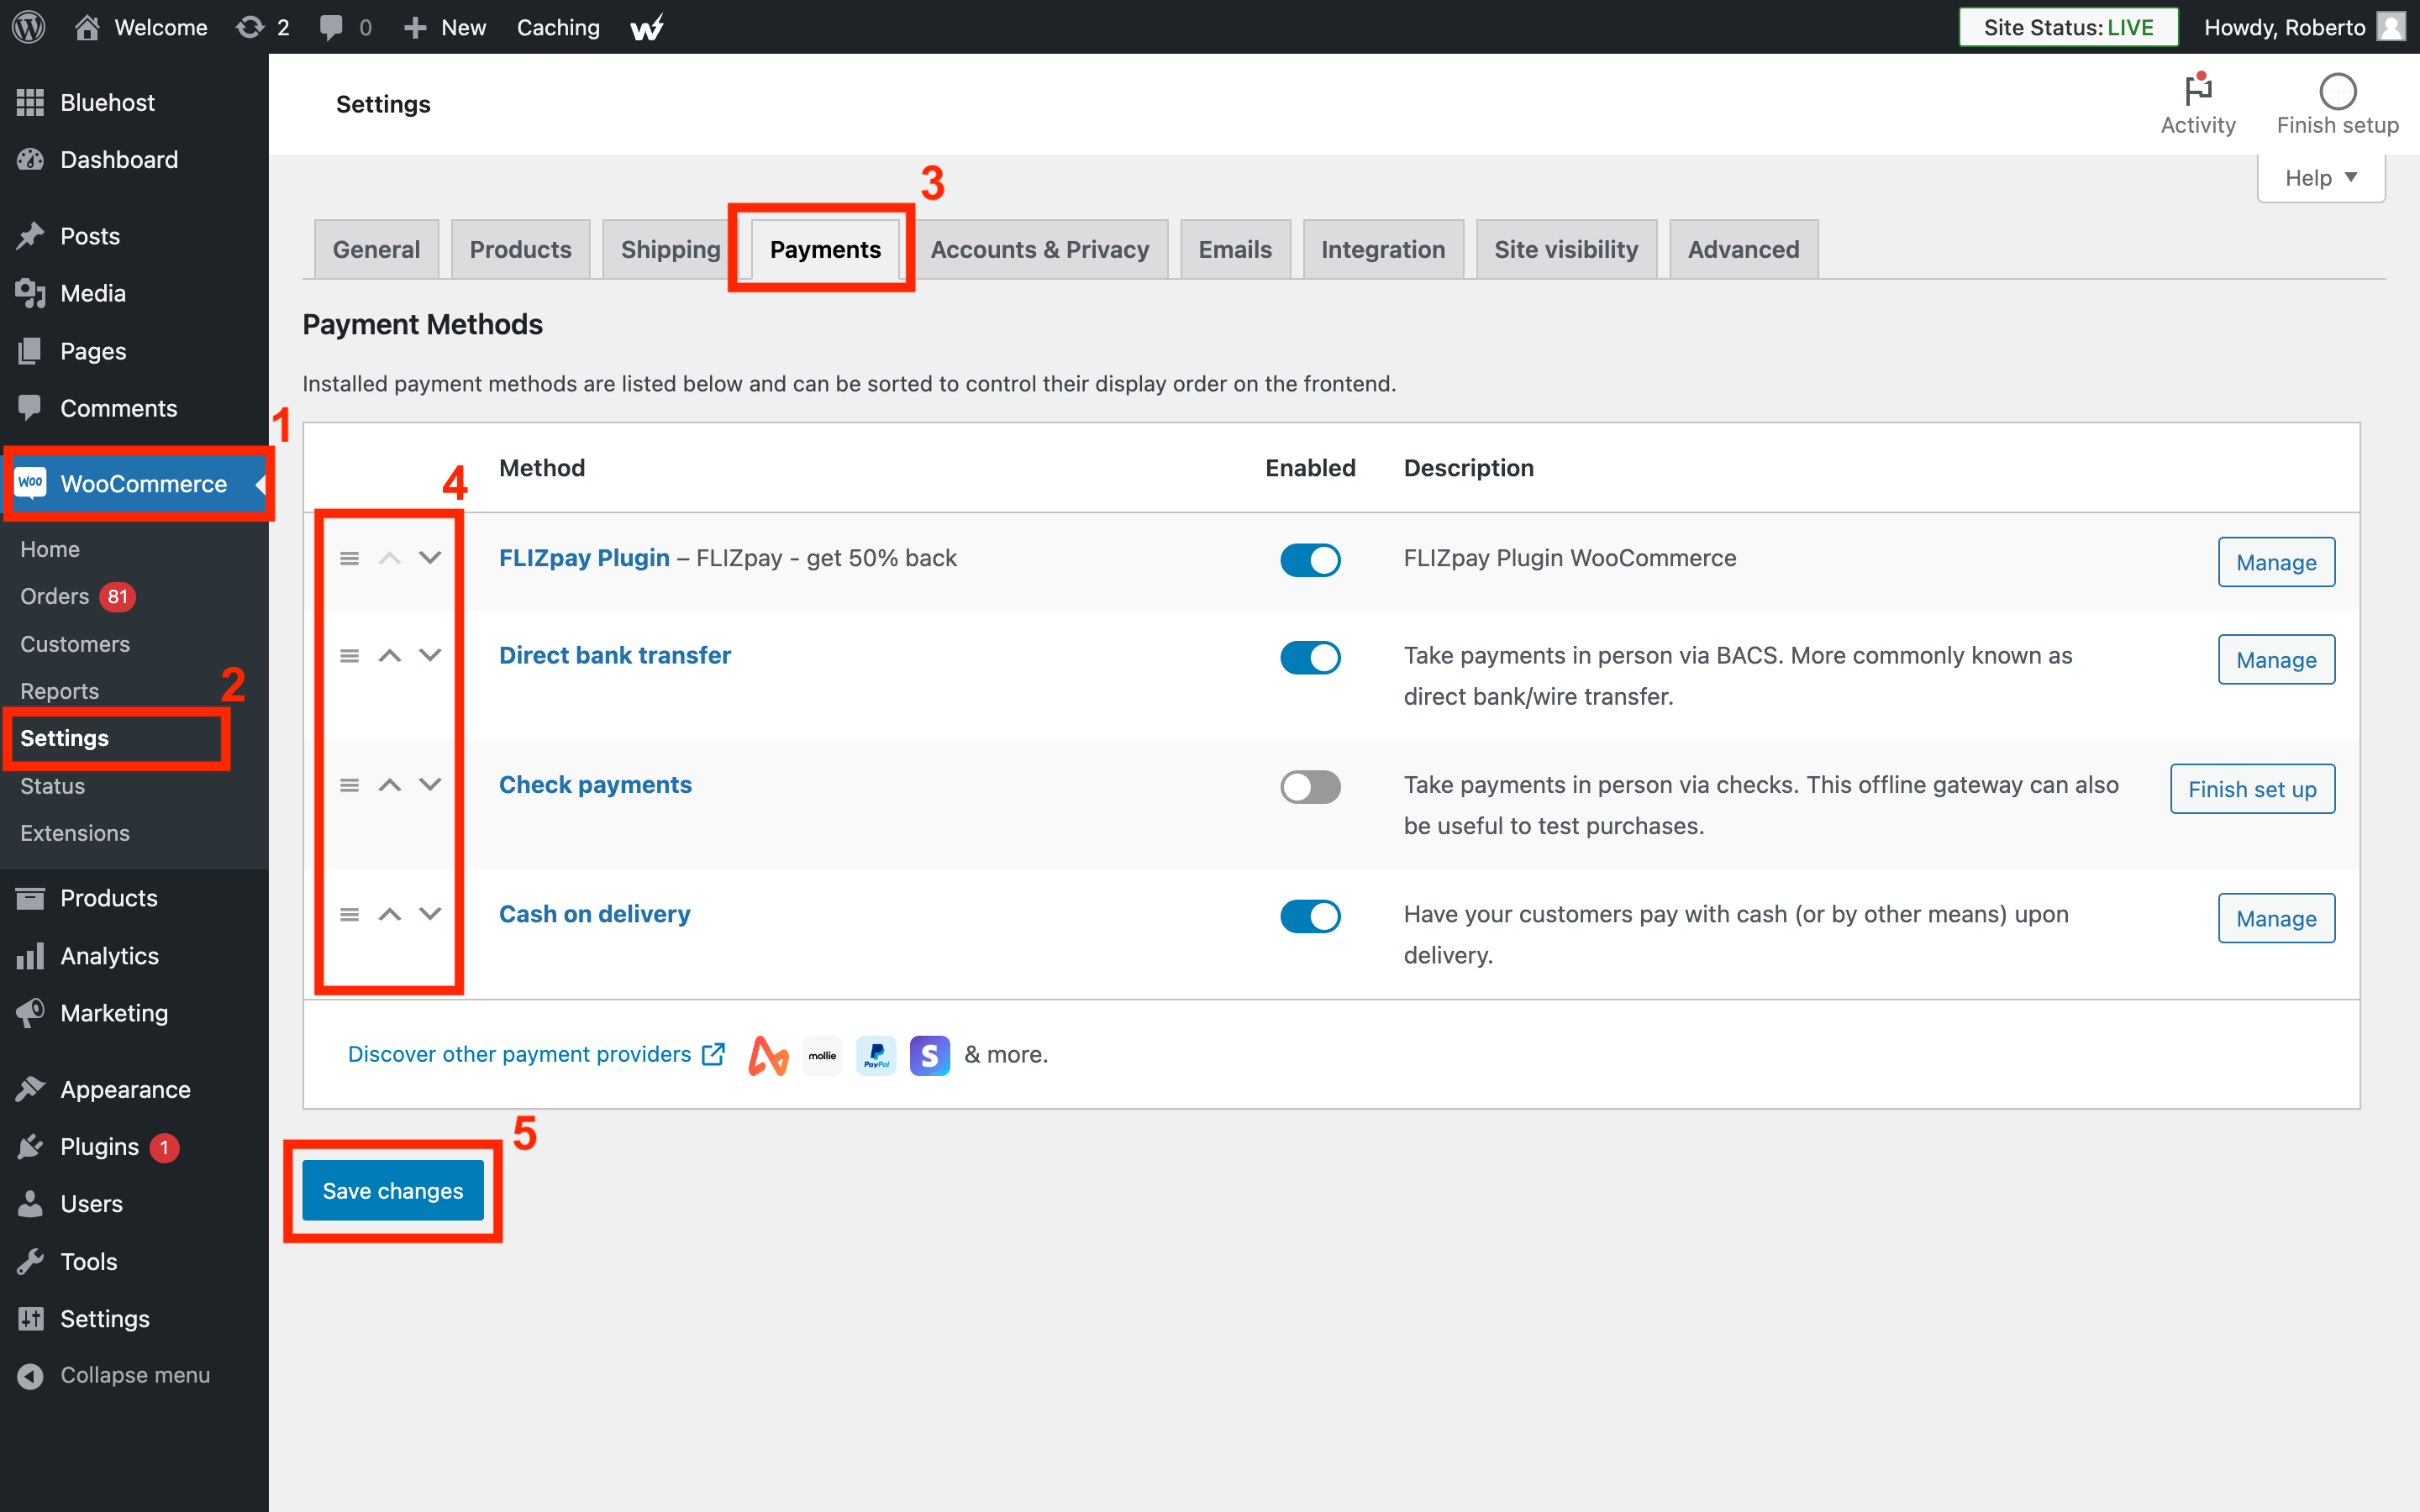Image resolution: width=2420 pixels, height=1512 pixels.
Task: Go to the Site visibility tab
Action: pyautogui.click(x=1566, y=249)
